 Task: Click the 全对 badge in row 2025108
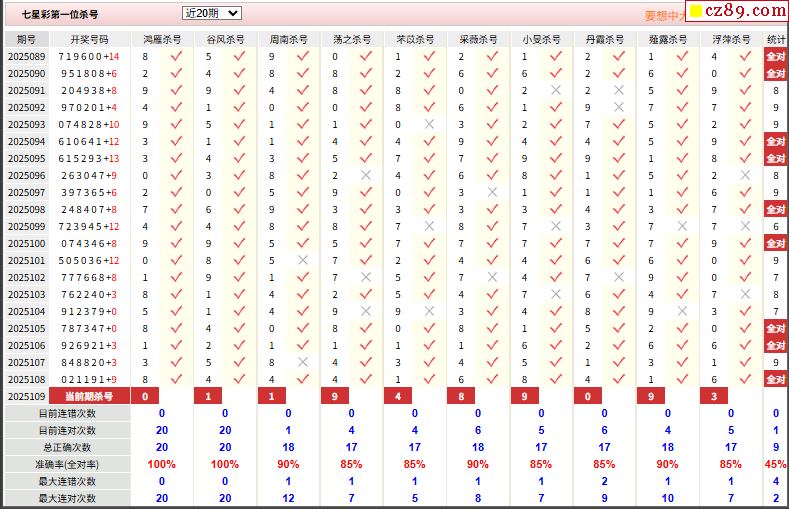tap(775, 379)
